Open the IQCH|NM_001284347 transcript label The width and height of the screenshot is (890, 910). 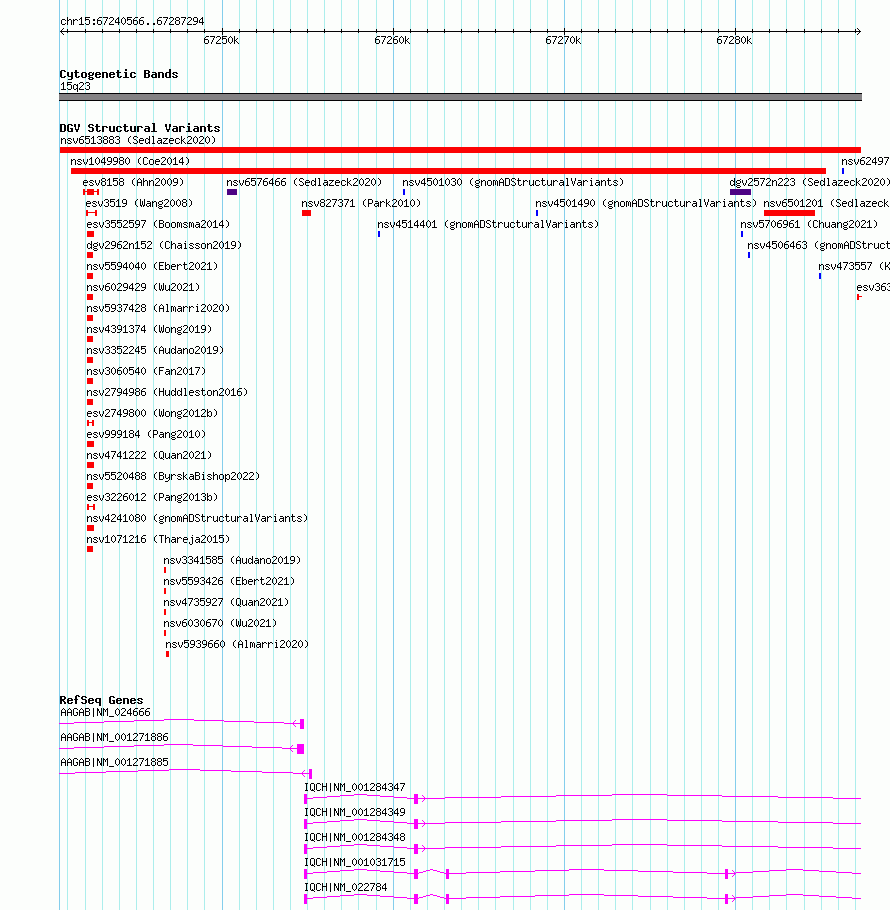pyautogui.click(x=354, y=787)
